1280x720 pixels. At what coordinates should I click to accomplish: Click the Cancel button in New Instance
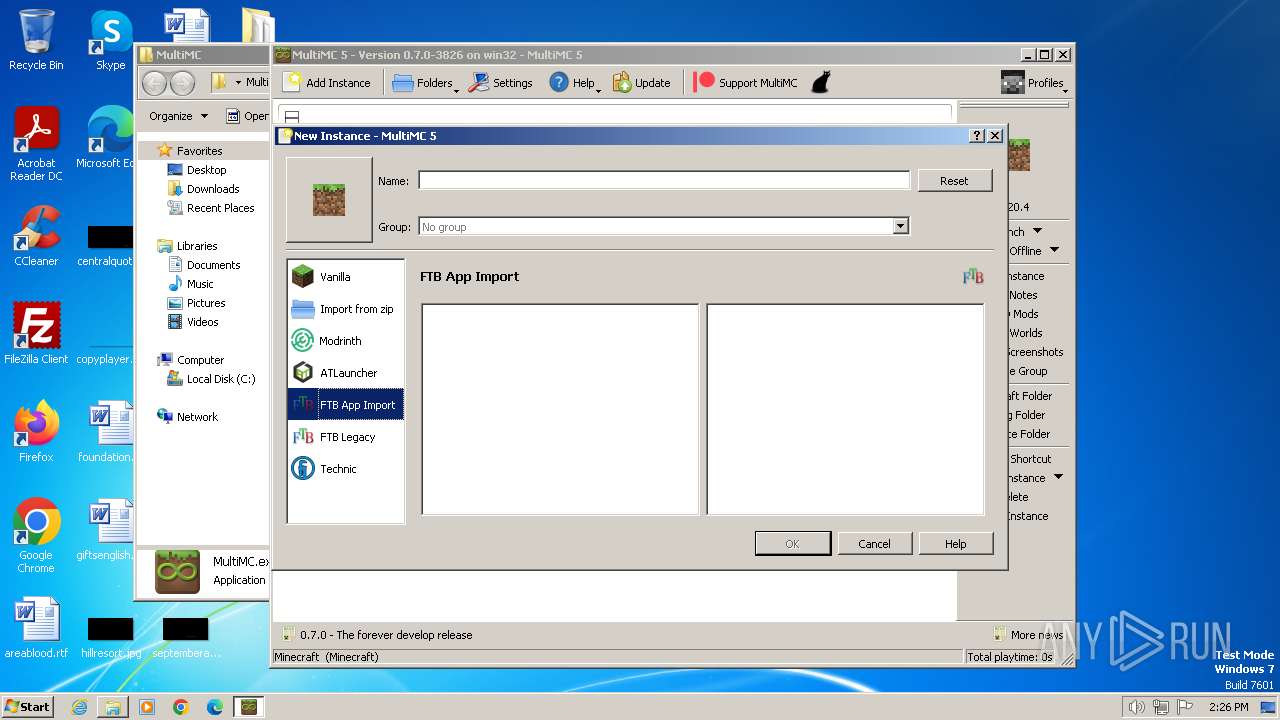pyautogui.click(x=874, y=544)
